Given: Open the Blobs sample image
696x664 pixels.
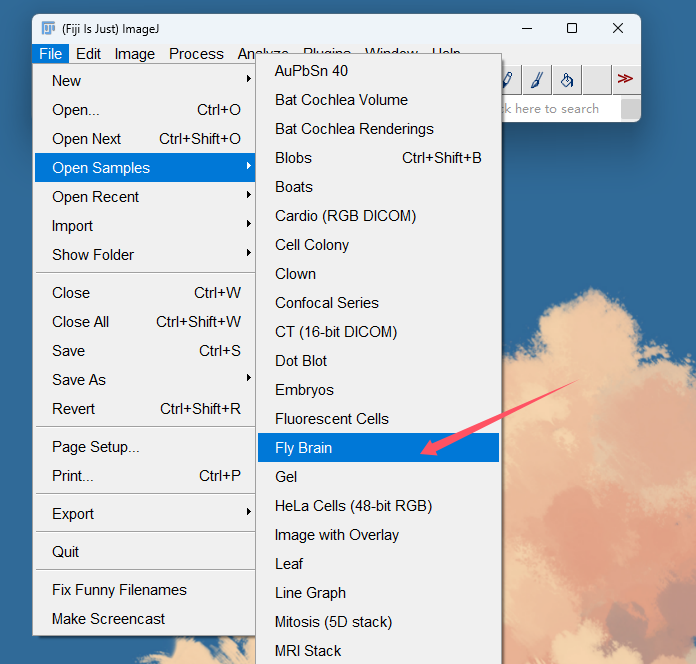Looking at the screenshot, I should [378, 158].
